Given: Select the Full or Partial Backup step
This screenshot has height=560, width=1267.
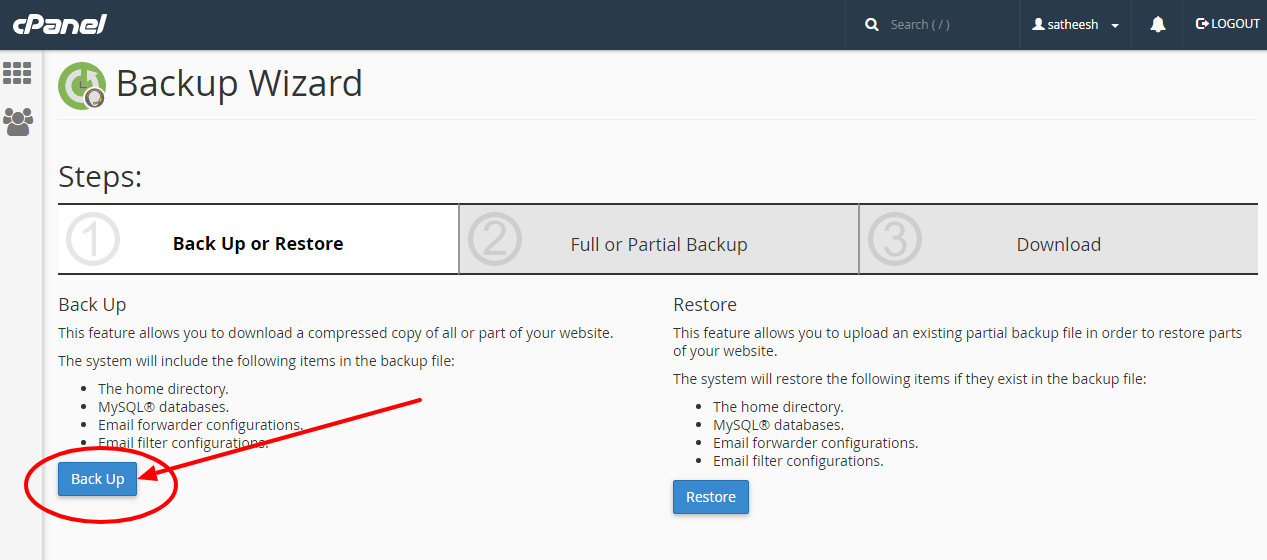Looking at the screenshot, I should pyautogui.click(x=659, y=240).
